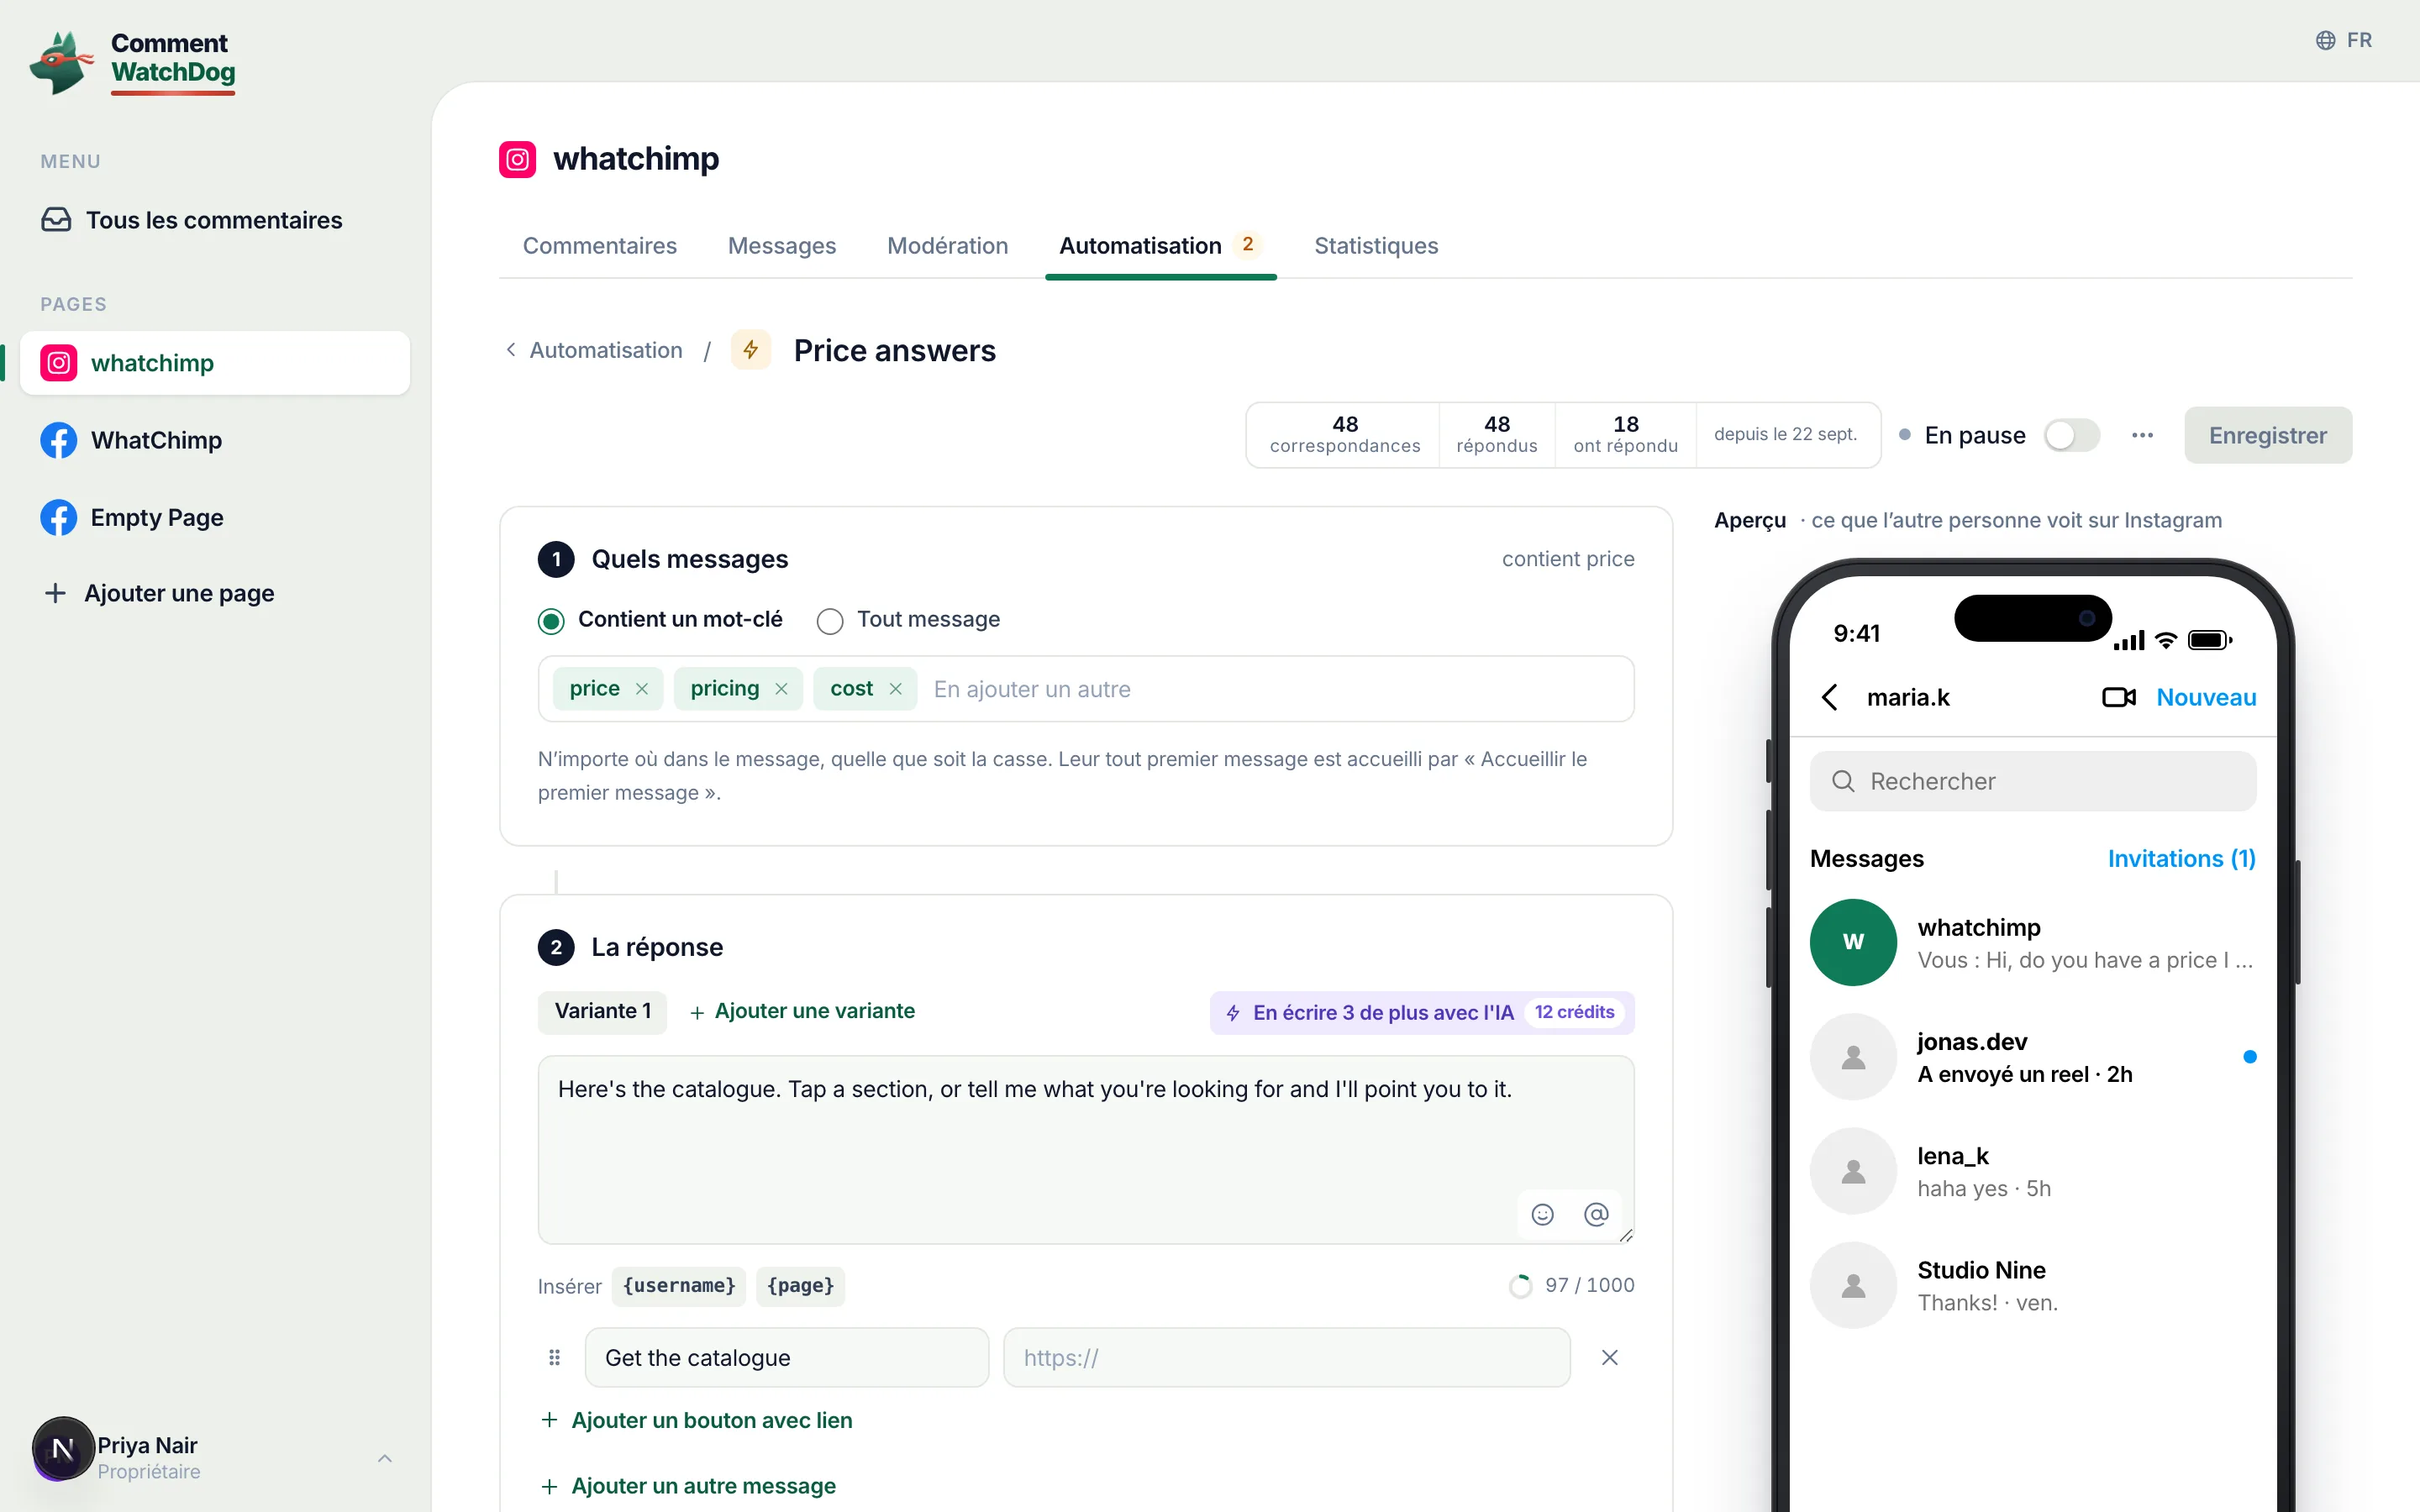Click Ajouter une page
Screen dimensions: 2420x1512
click(x=160, y=593)
